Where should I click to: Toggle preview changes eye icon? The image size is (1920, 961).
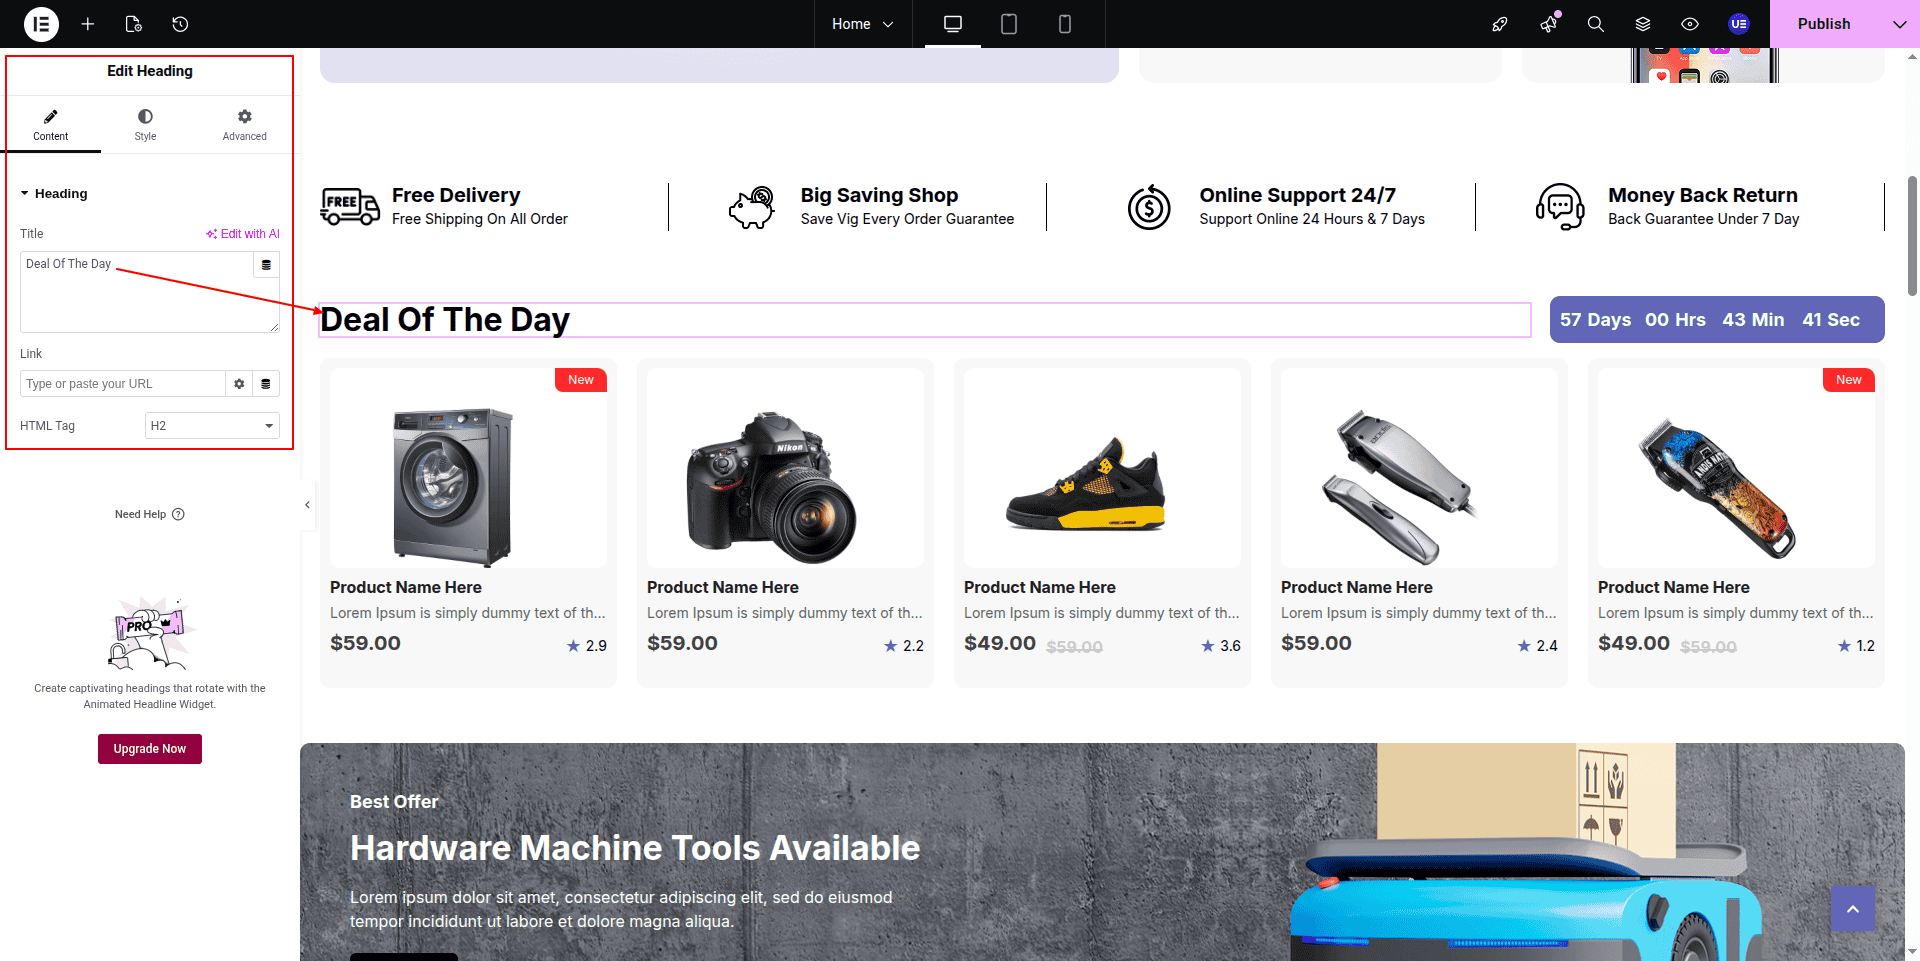click(x=1689, y=24)
